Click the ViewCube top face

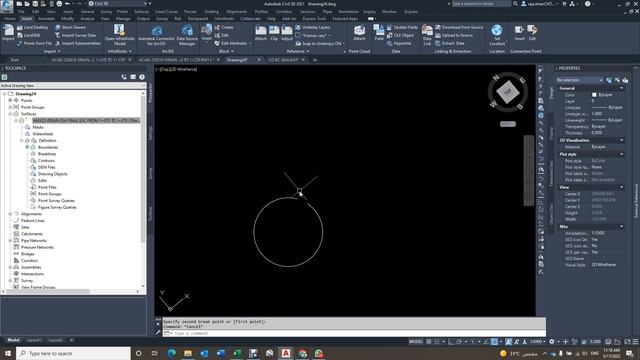pos(508,91)
